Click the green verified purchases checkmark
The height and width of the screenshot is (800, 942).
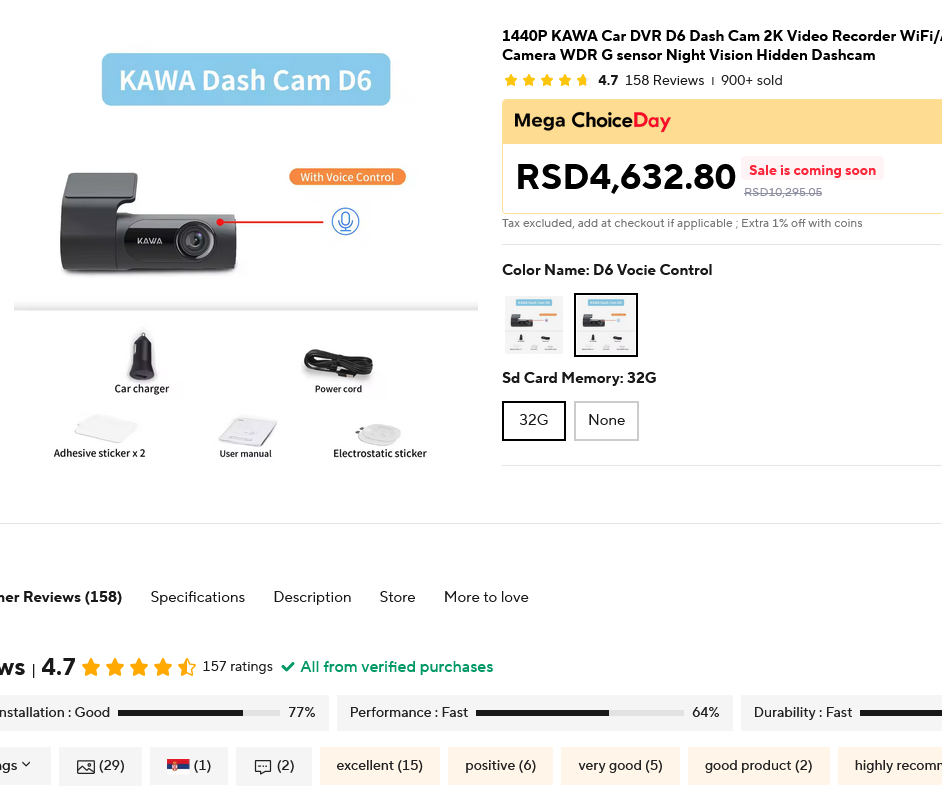click(x=288, y=667)
